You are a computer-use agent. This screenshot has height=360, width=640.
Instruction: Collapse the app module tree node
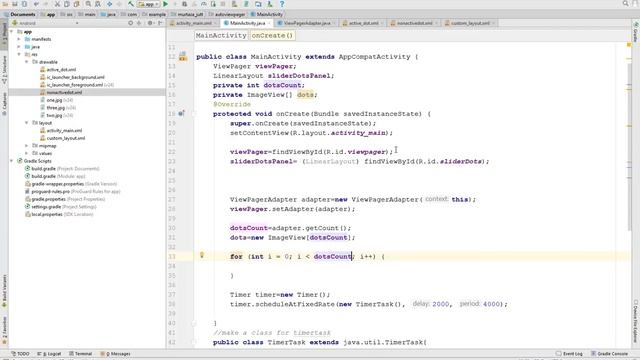(12, 31)
